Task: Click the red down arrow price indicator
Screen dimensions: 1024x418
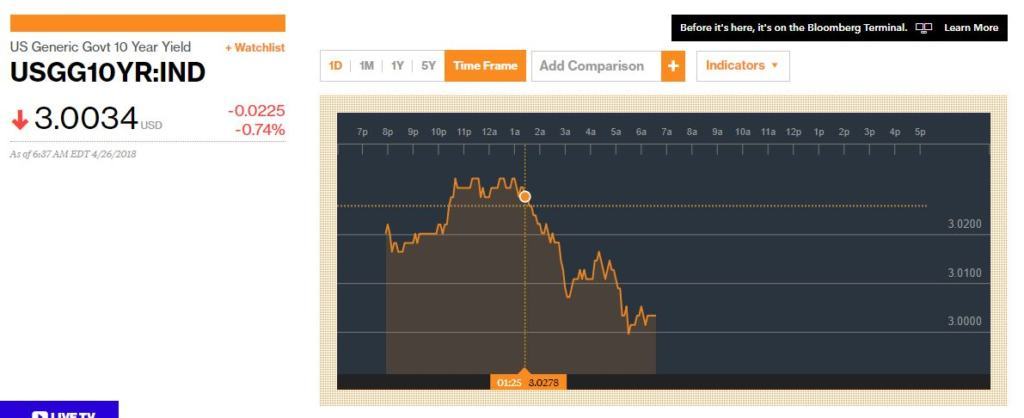Action: click(x=19, y=120)
